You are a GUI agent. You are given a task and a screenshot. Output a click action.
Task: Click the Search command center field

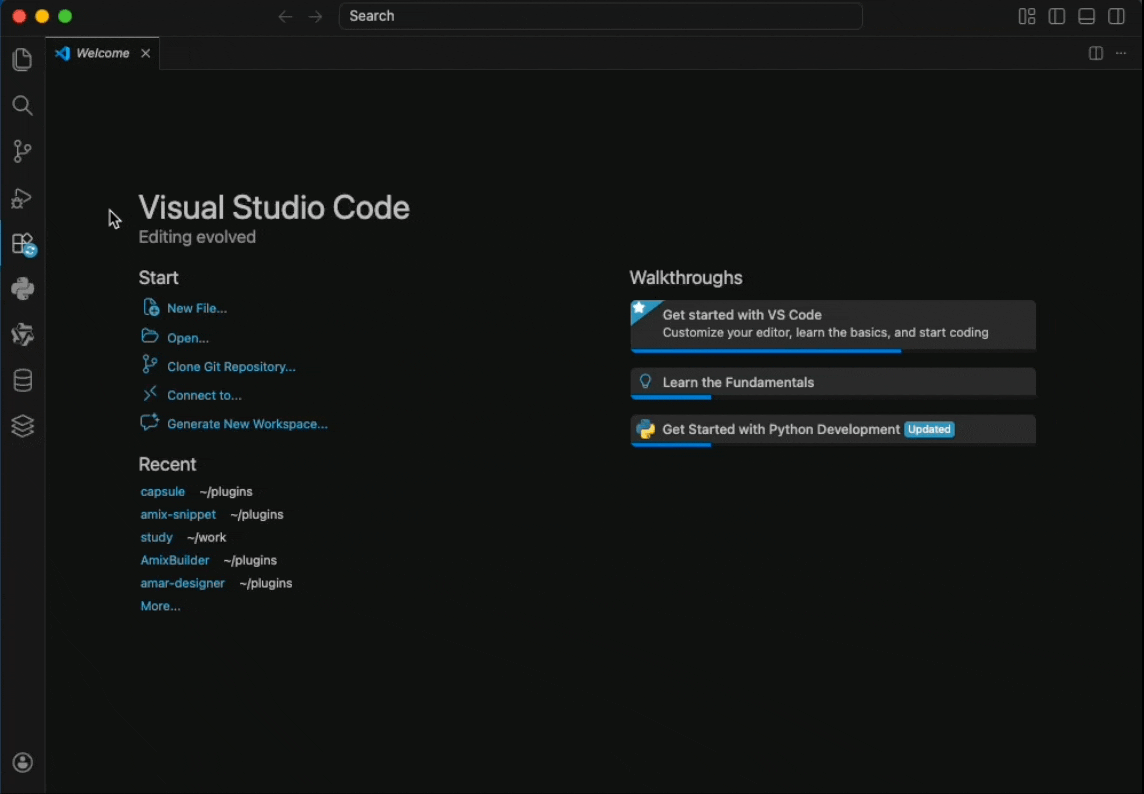(x=600, y=16)
